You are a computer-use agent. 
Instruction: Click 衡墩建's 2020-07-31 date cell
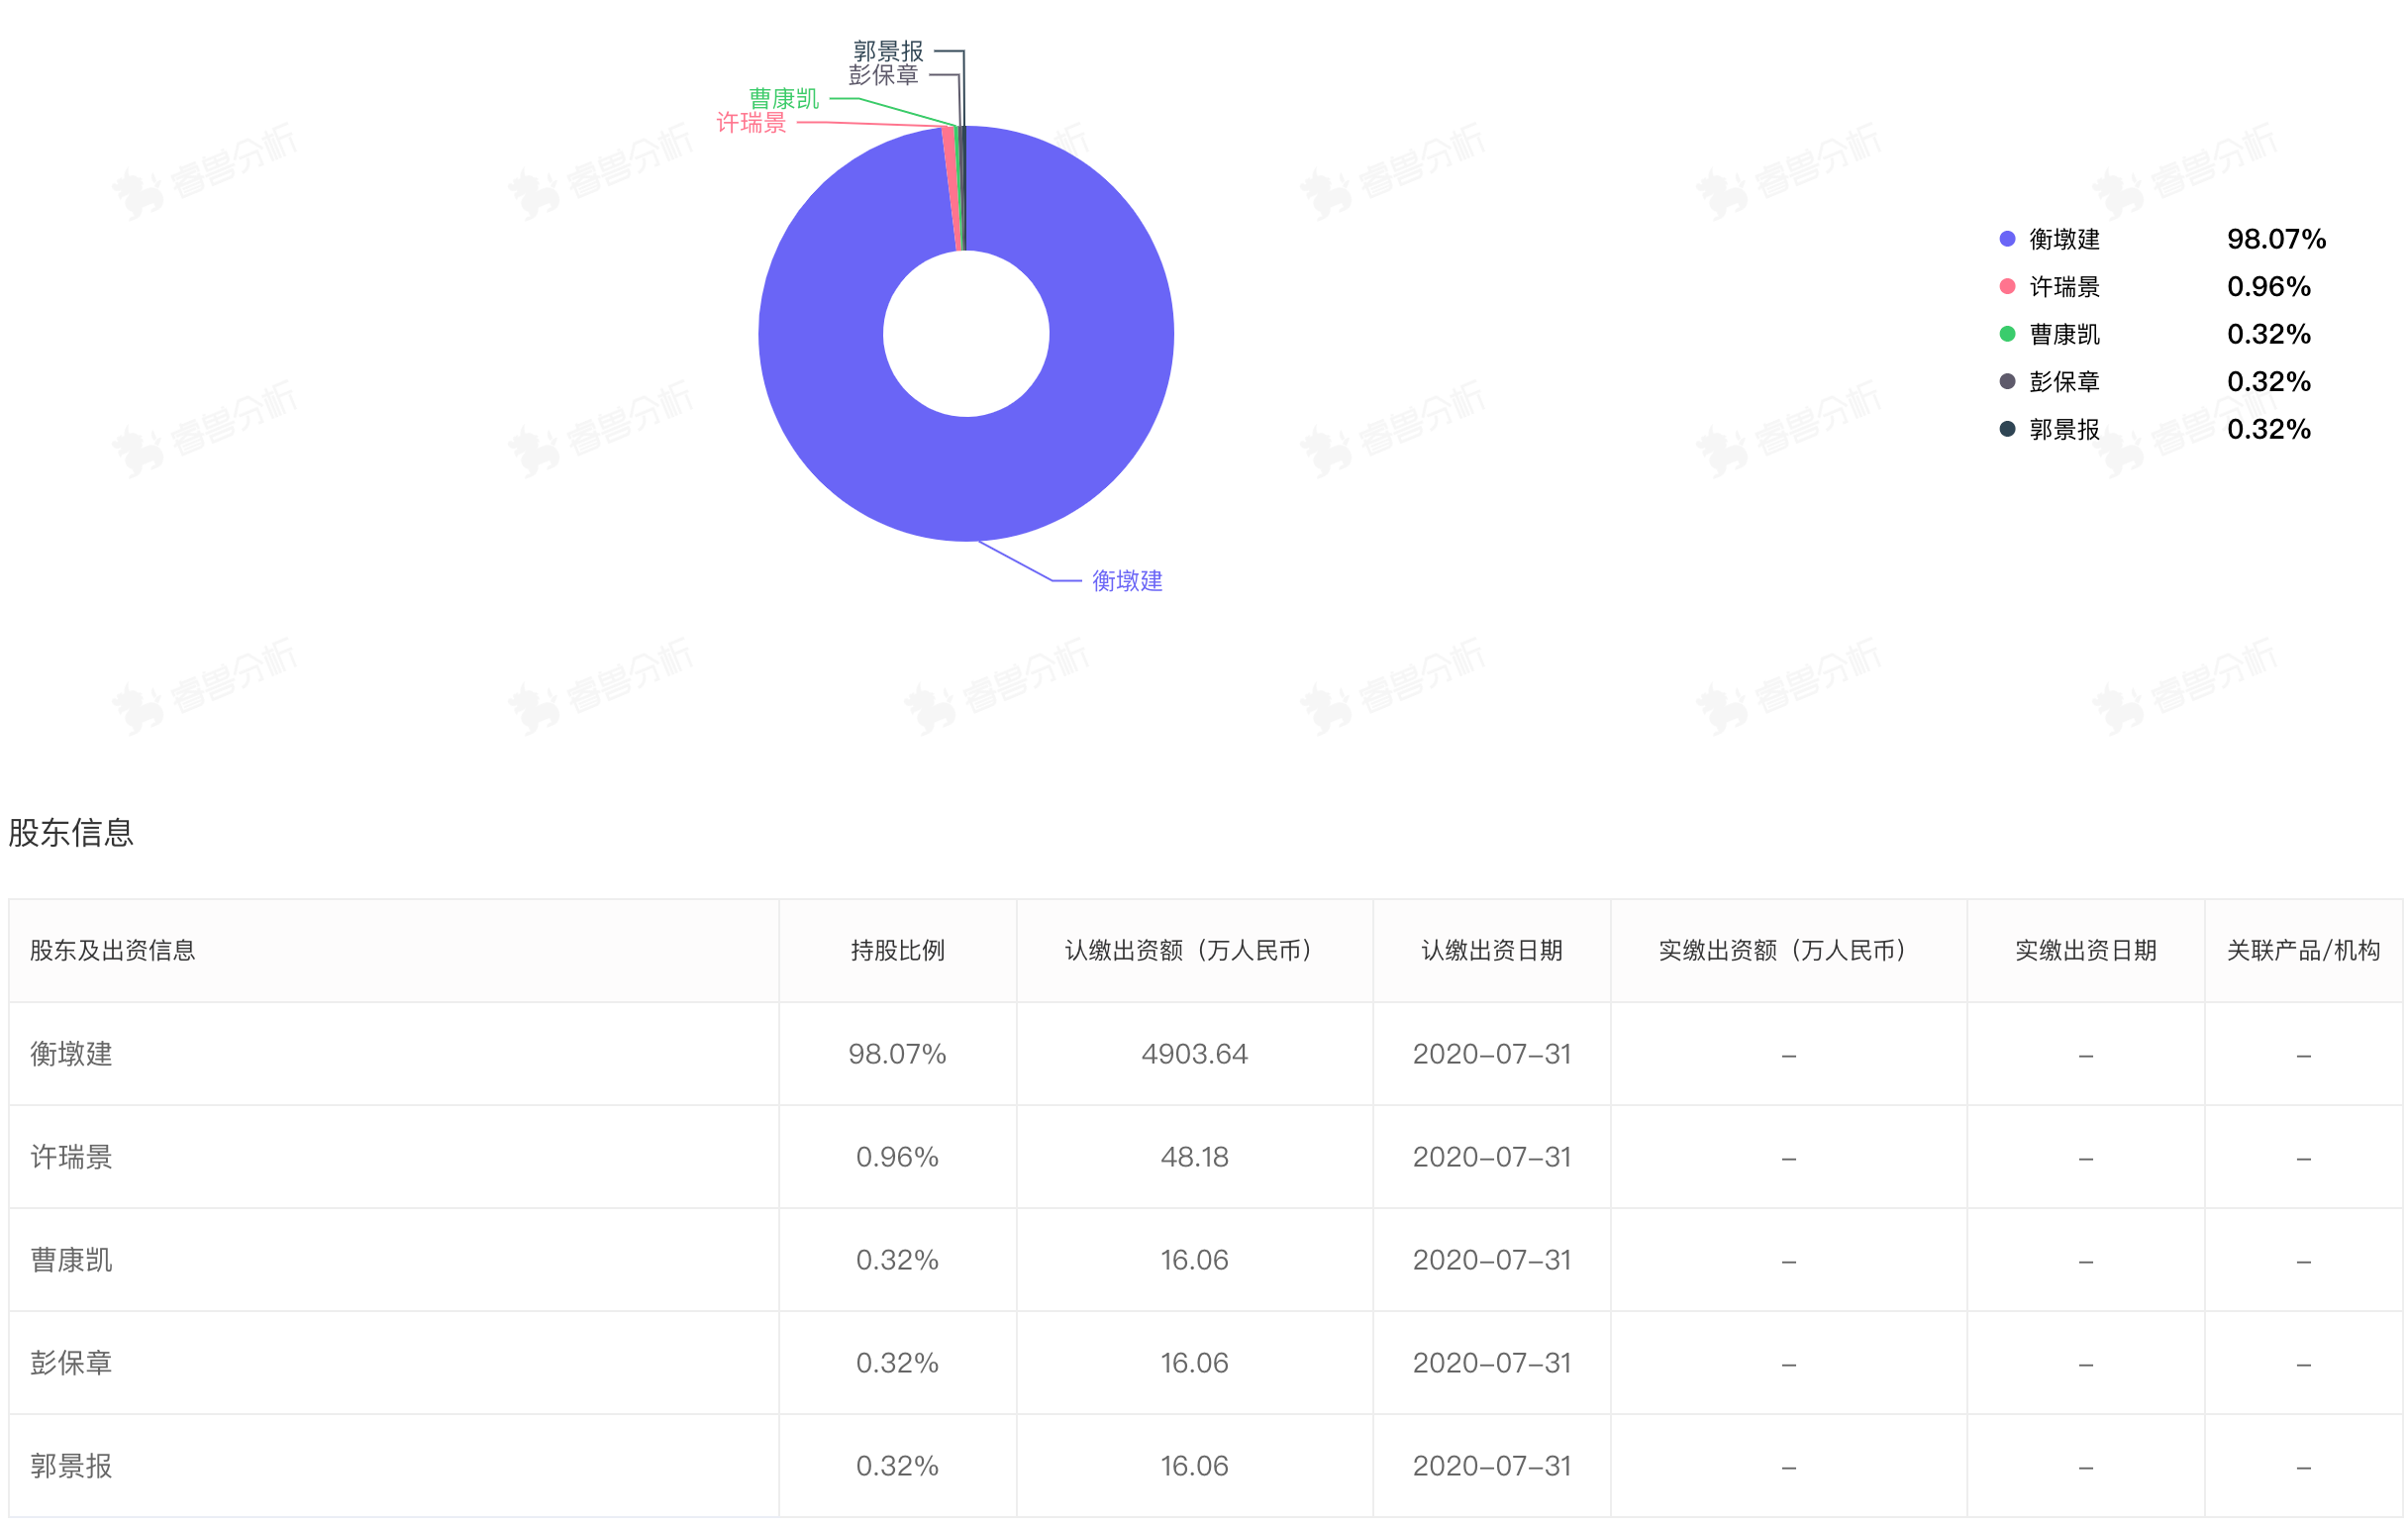pyautogui.click(x=1492, y=1054)
